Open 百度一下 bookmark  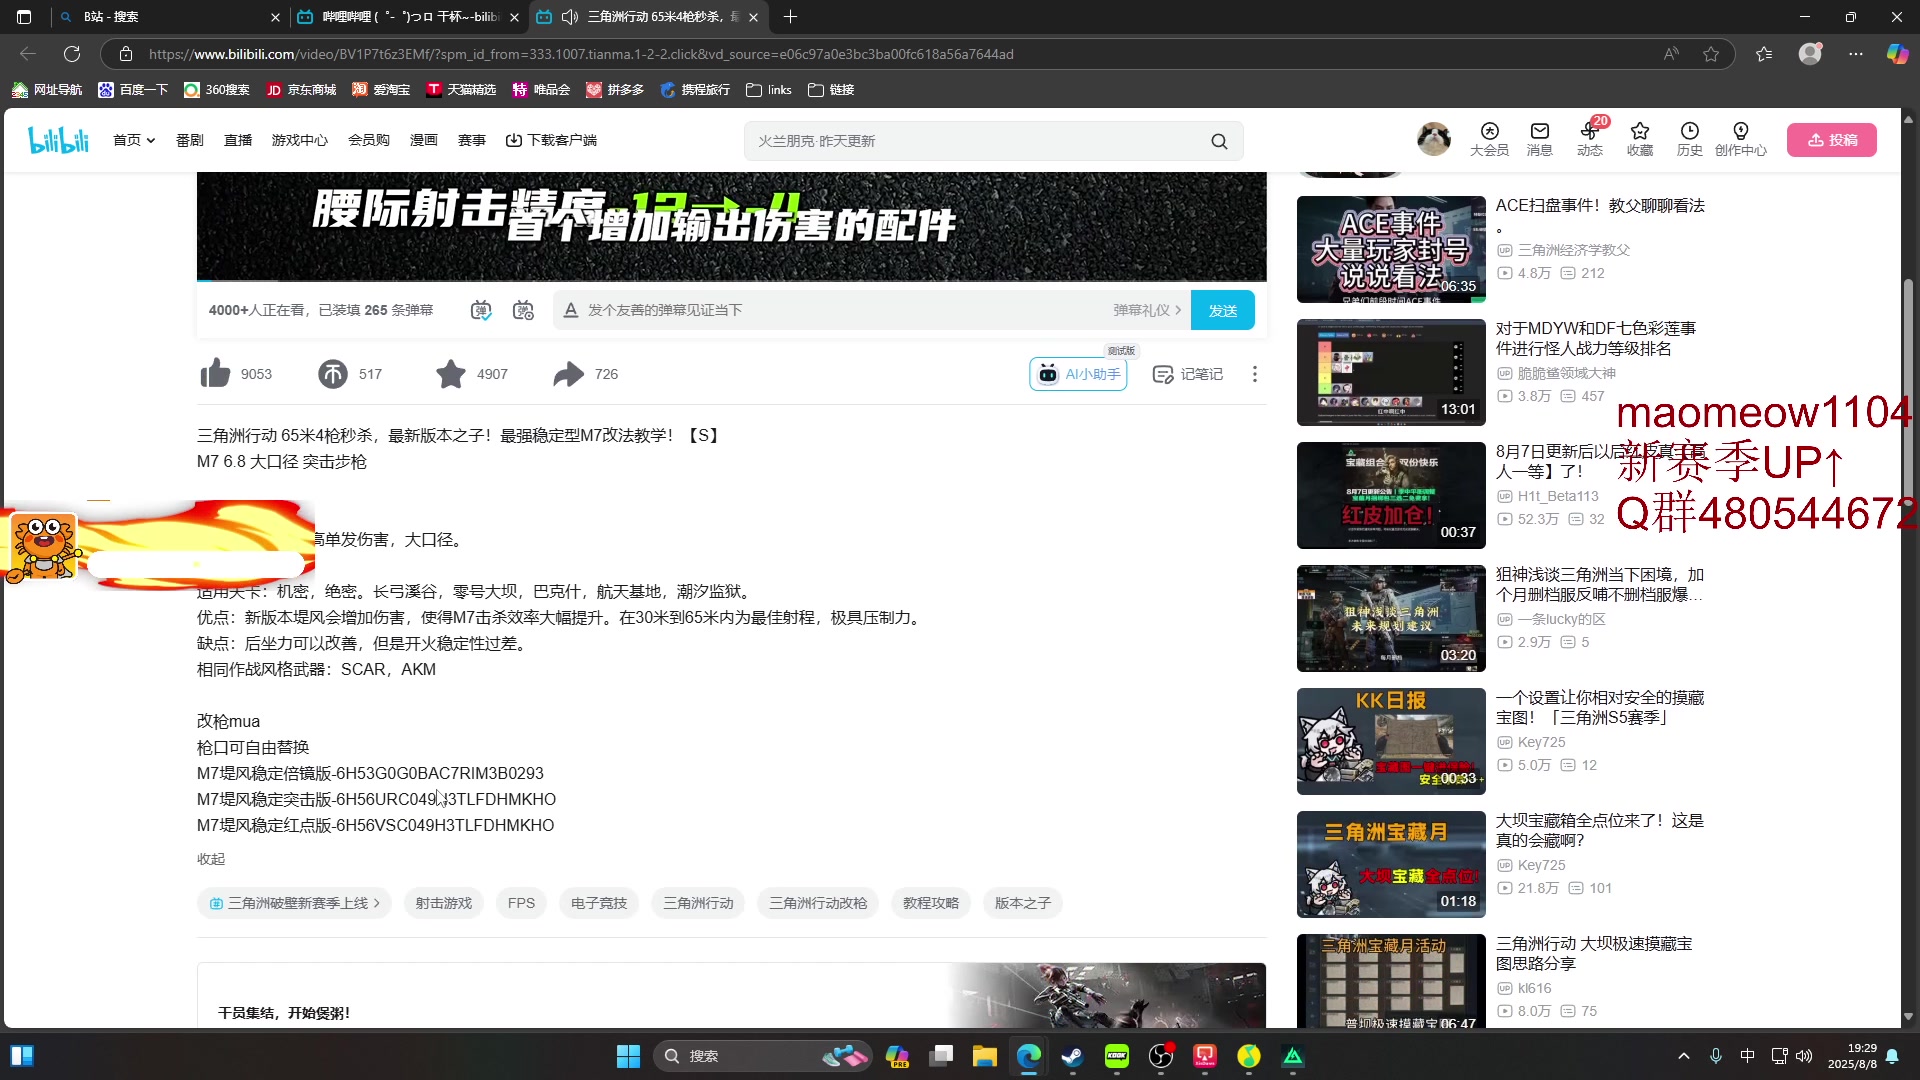click(133, 90)
